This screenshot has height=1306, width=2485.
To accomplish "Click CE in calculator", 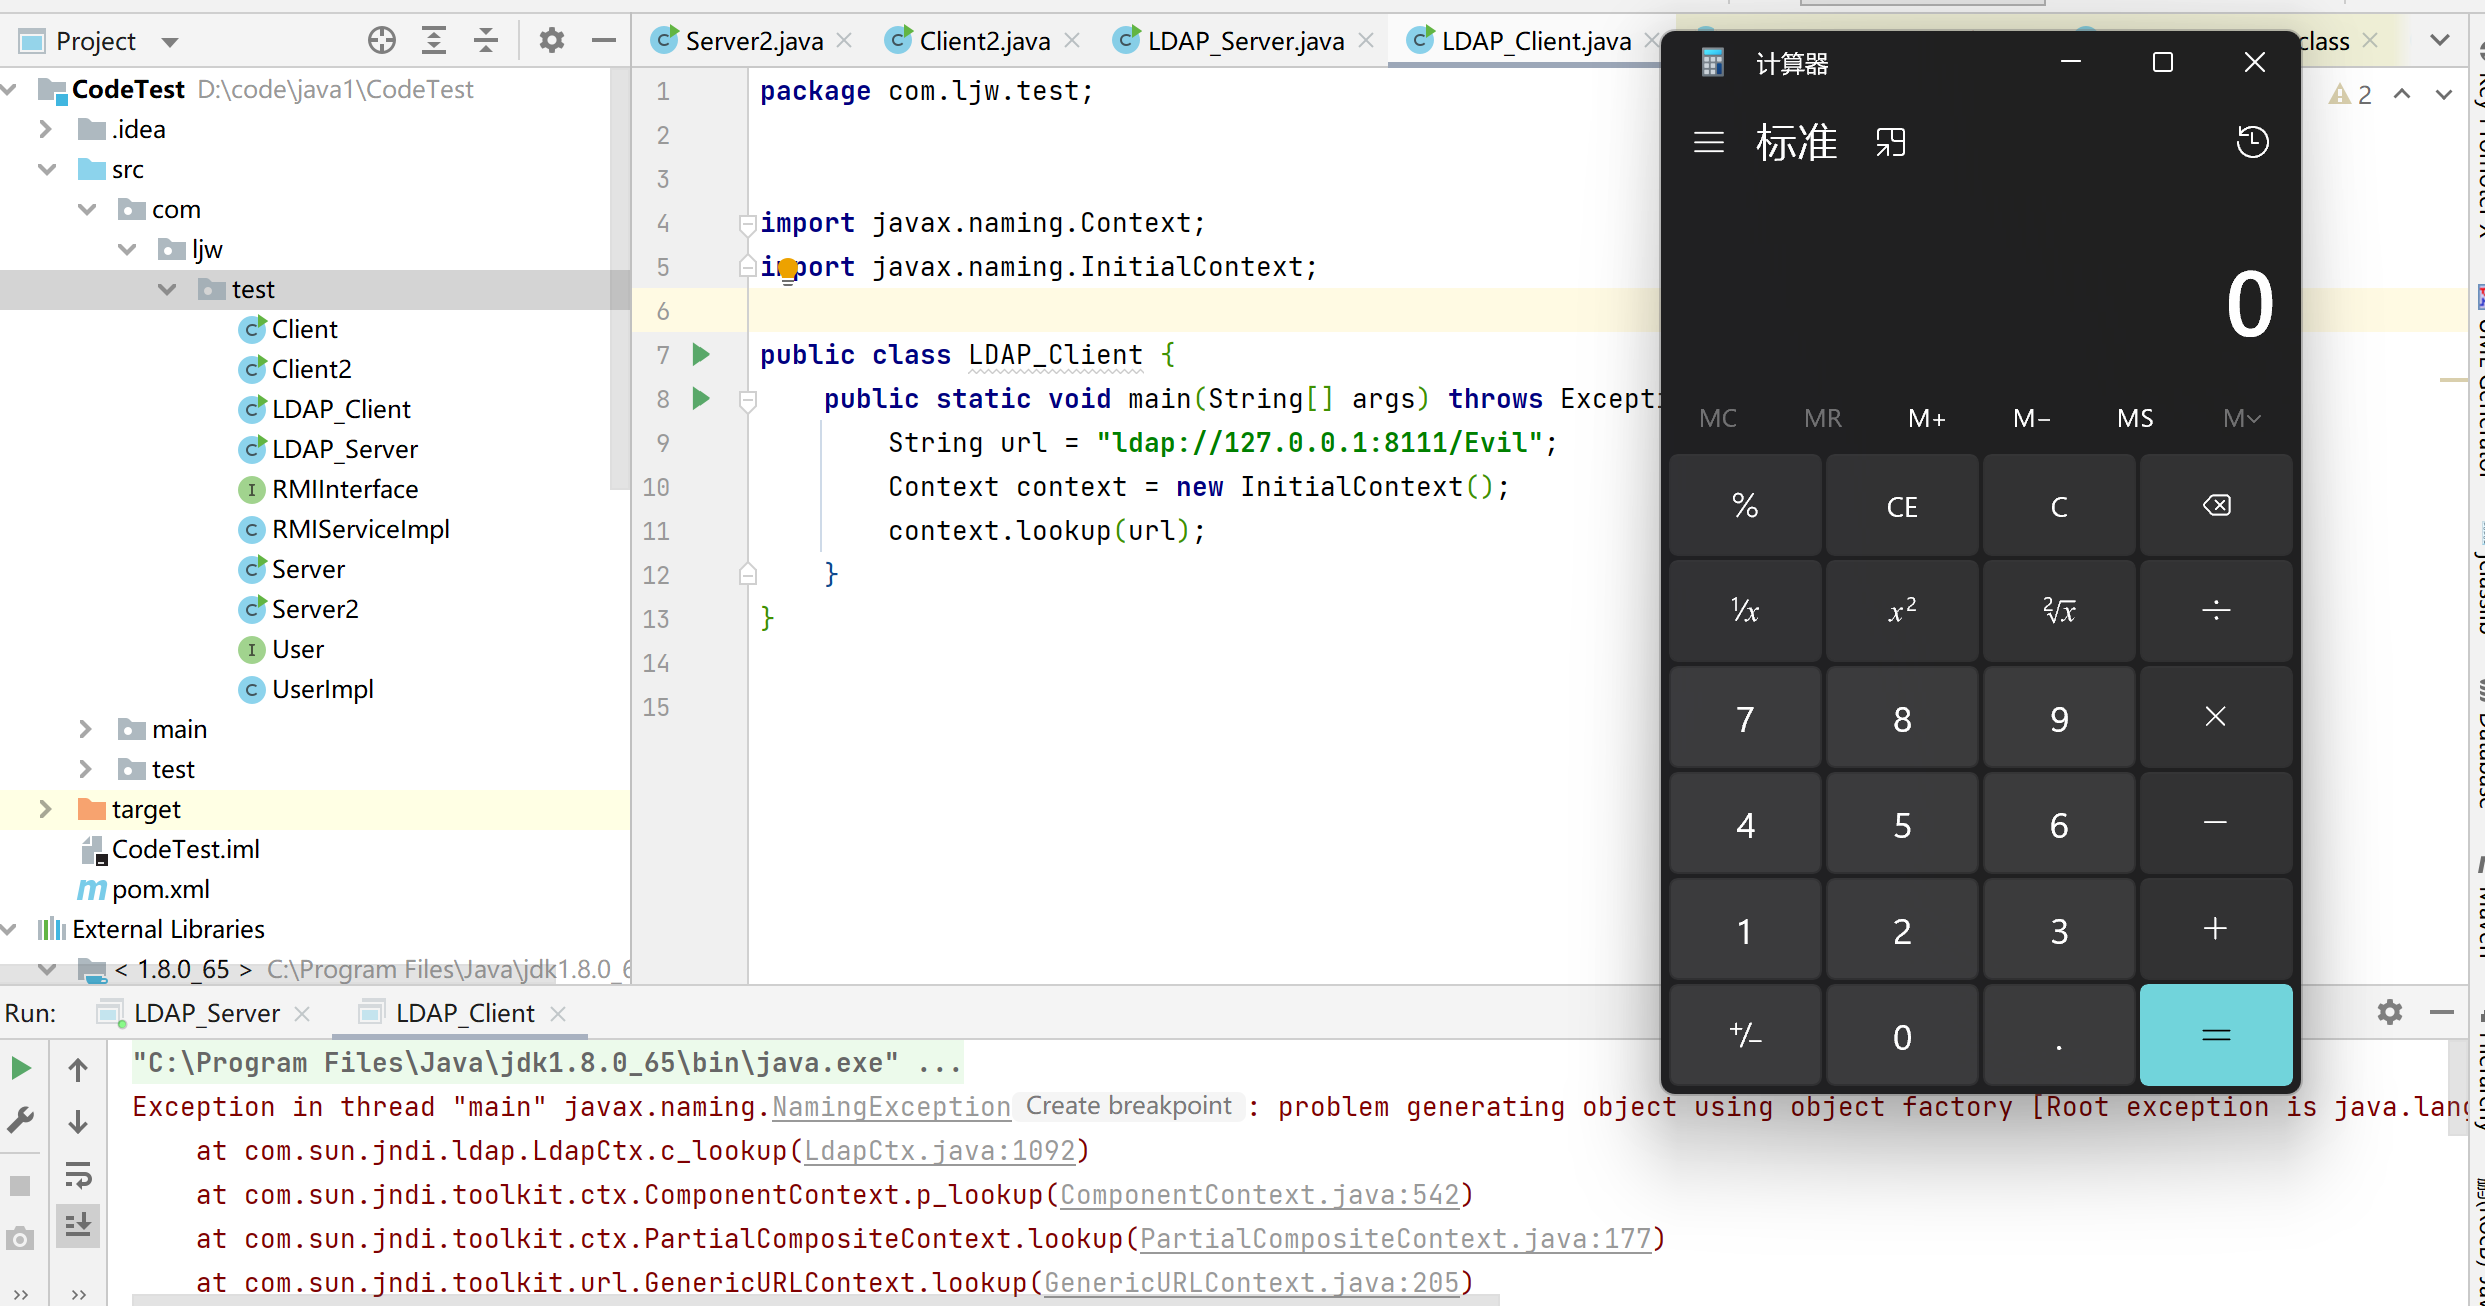I will pos(1902,506).
